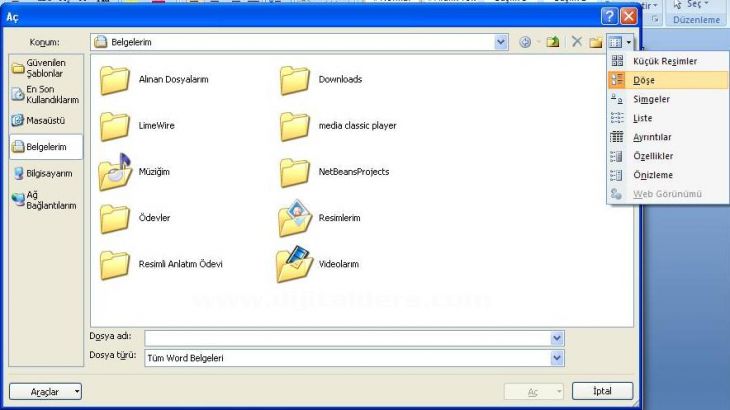Choose Döşe view option

(668, 80)
